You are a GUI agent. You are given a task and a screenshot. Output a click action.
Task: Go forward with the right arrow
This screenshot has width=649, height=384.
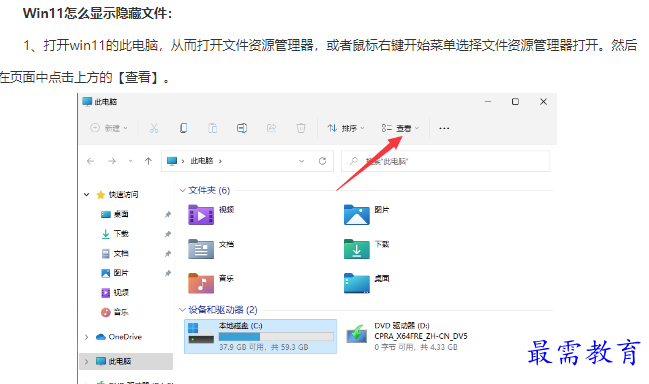point(112,161)
